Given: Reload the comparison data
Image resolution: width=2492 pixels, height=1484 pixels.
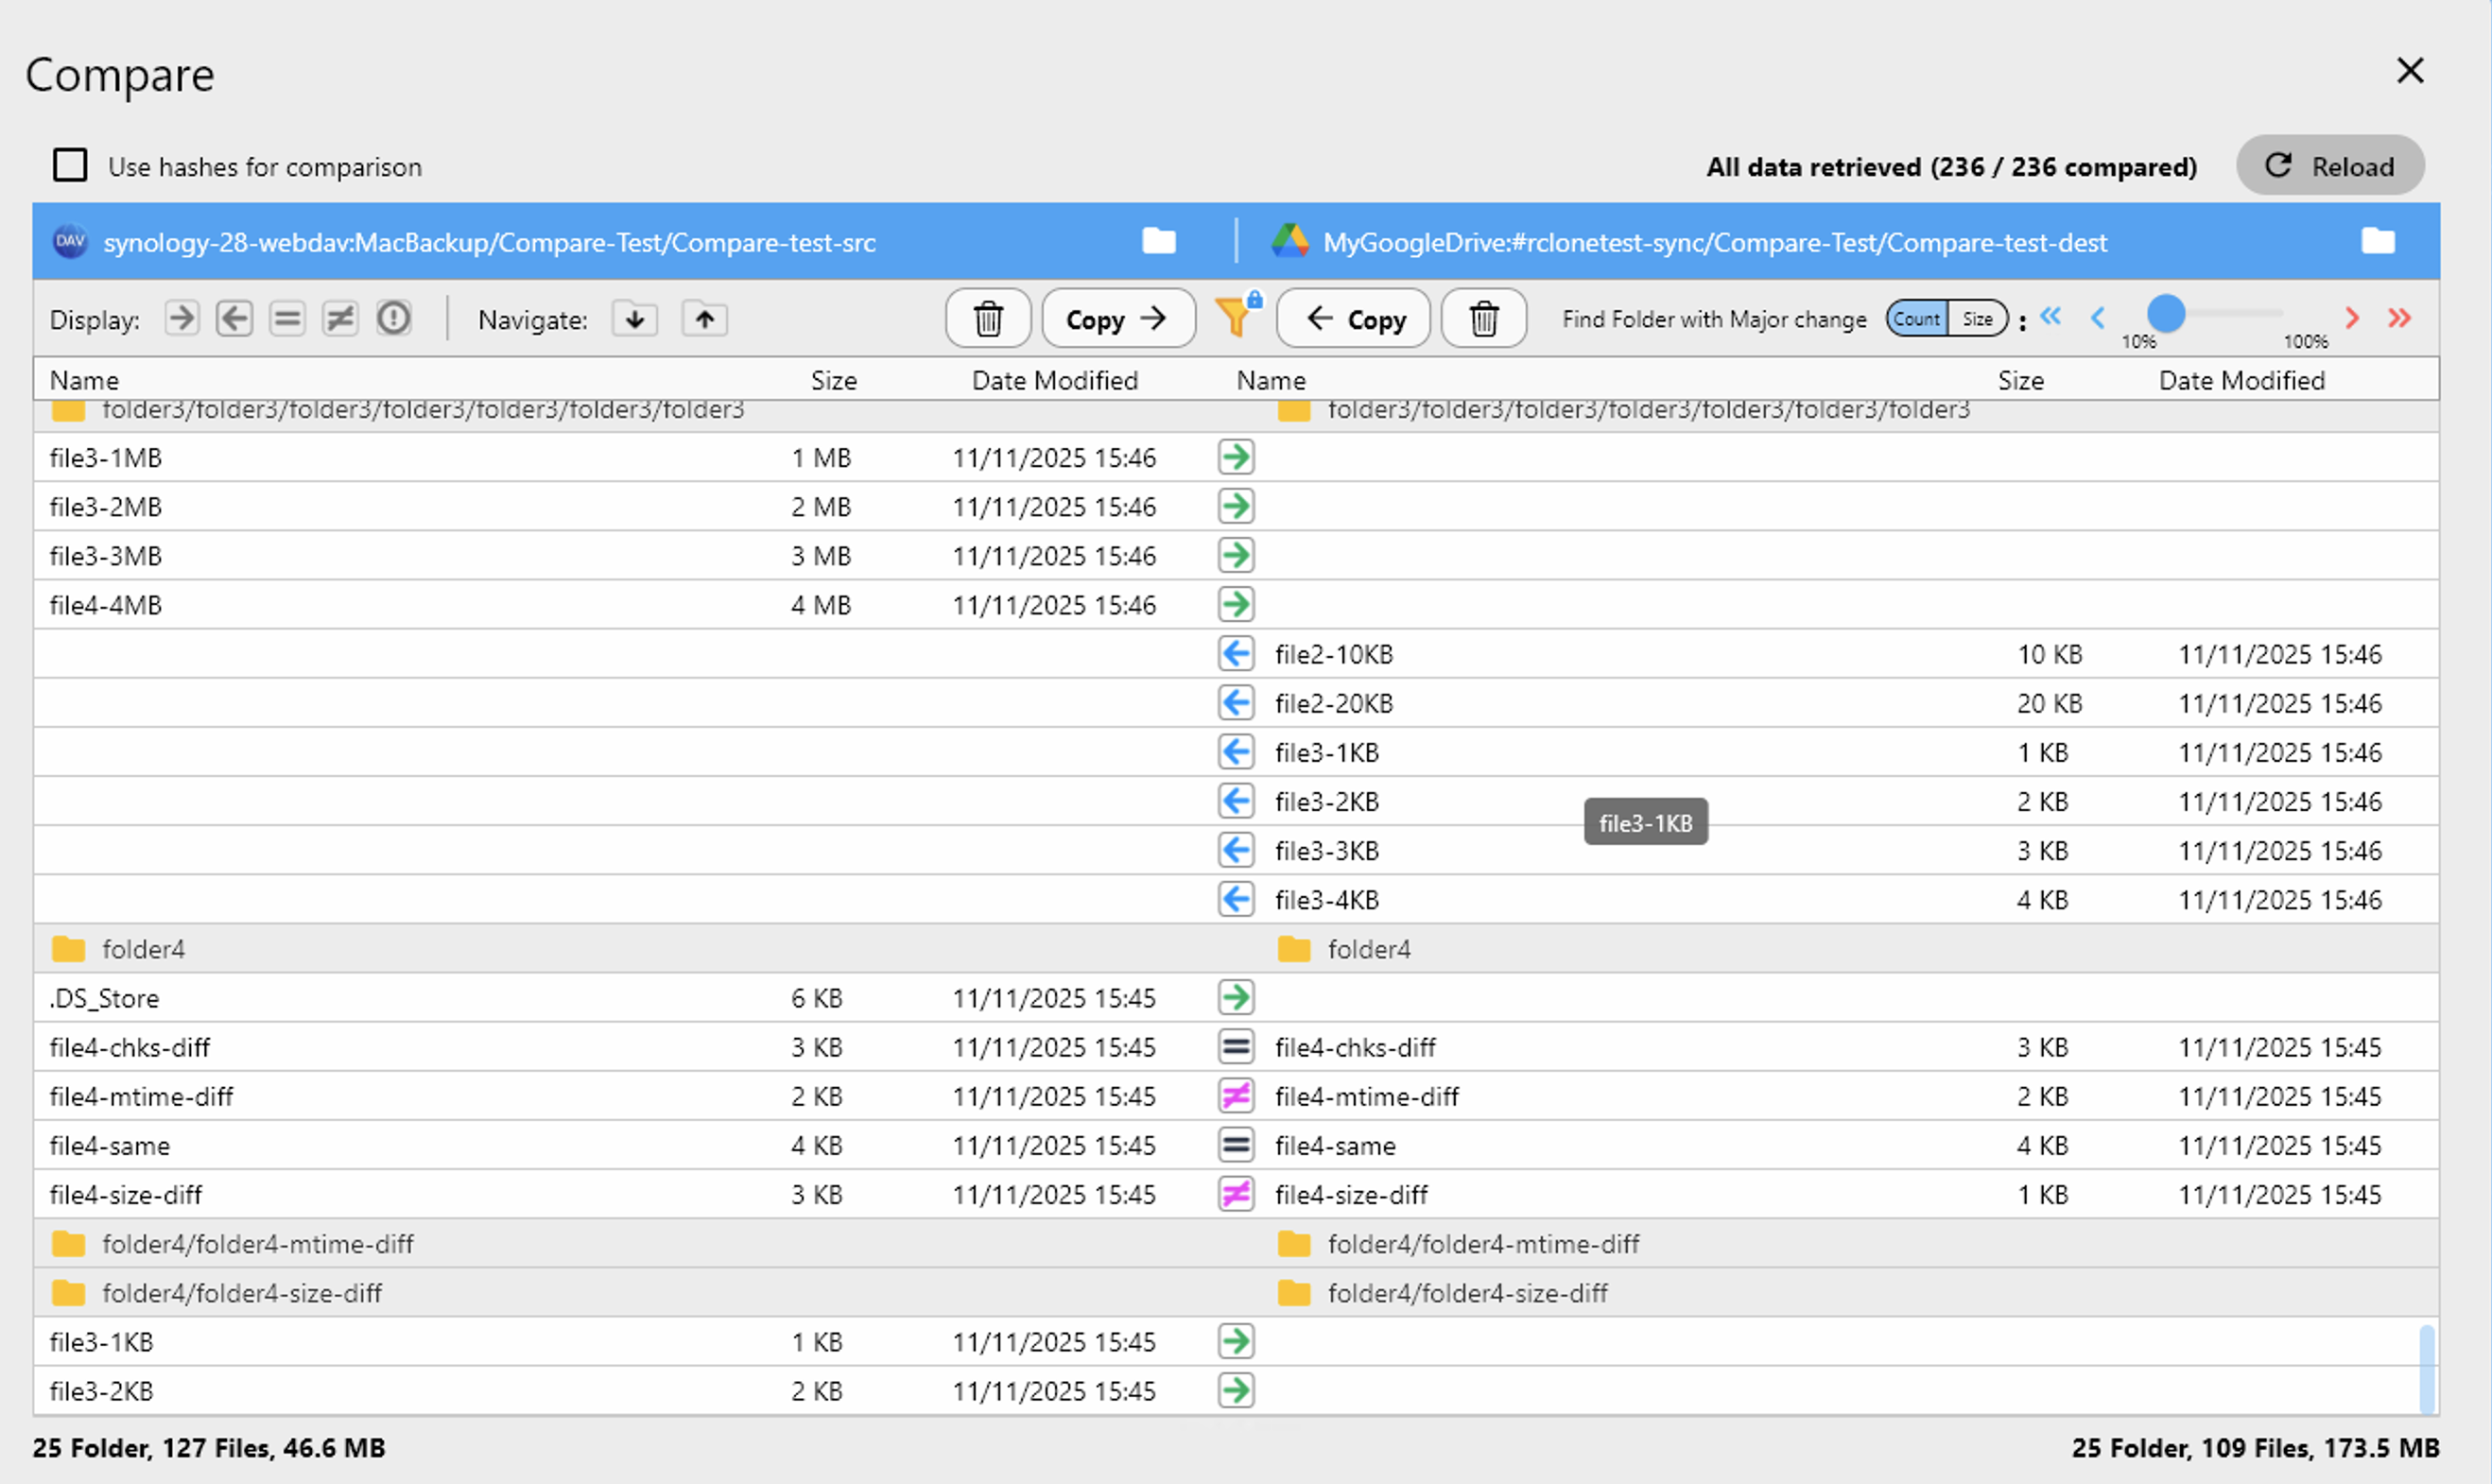Looking at the screenshot, I should tap(2330, 165).
